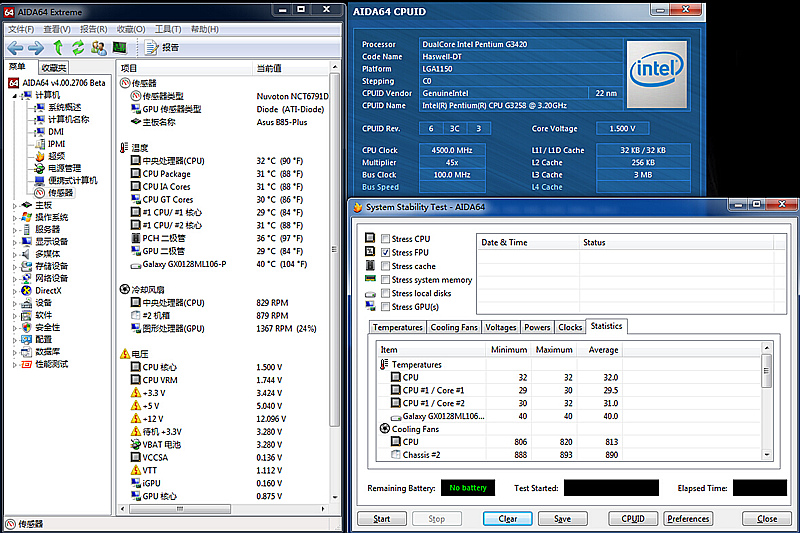Open the 工具(T) menu
800x533 pixels.
[168, 29]
